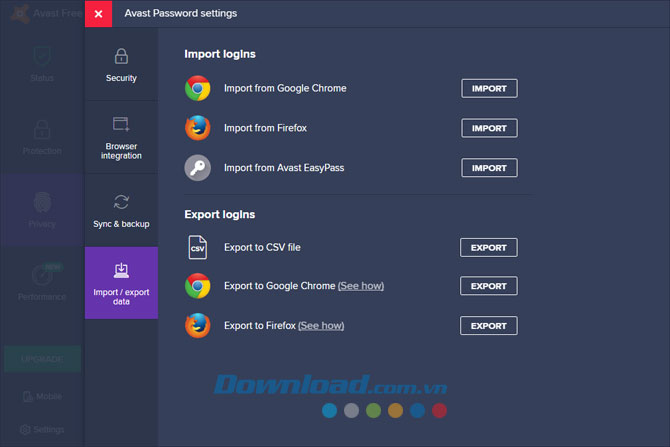
Task: Click the 'Import logins' heading
Action: point(220,54)
